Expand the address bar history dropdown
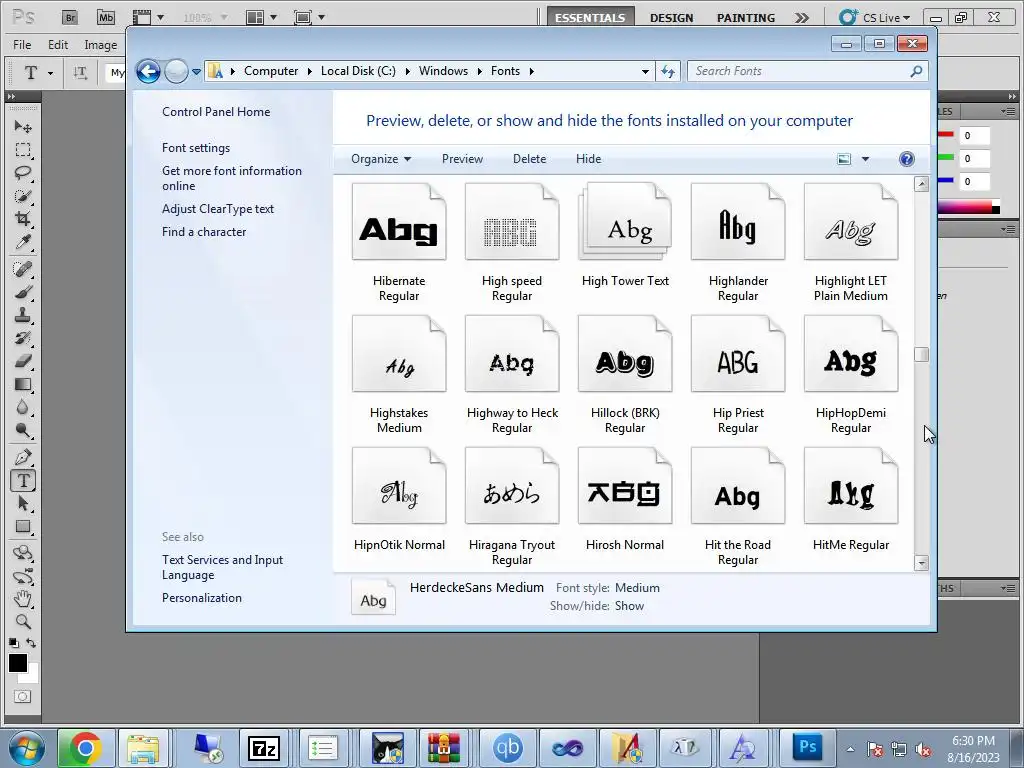Image resolution: width=1024 pixels, height=768 pixels. [645, 71]
